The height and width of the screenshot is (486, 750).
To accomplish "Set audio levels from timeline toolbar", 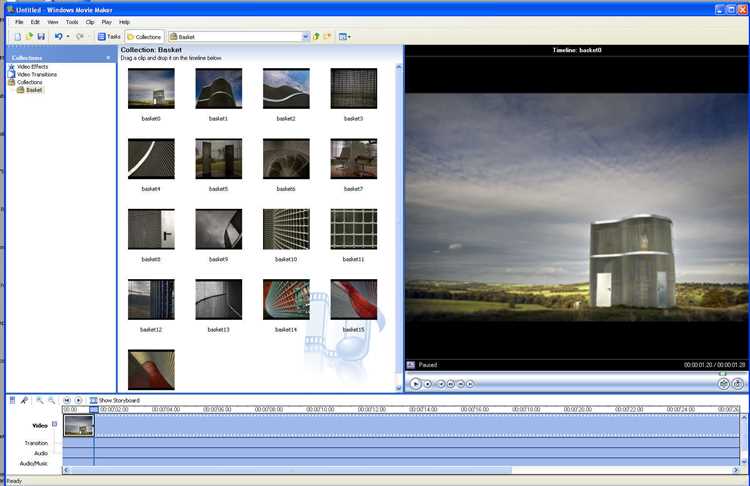I will pos(12,400).
